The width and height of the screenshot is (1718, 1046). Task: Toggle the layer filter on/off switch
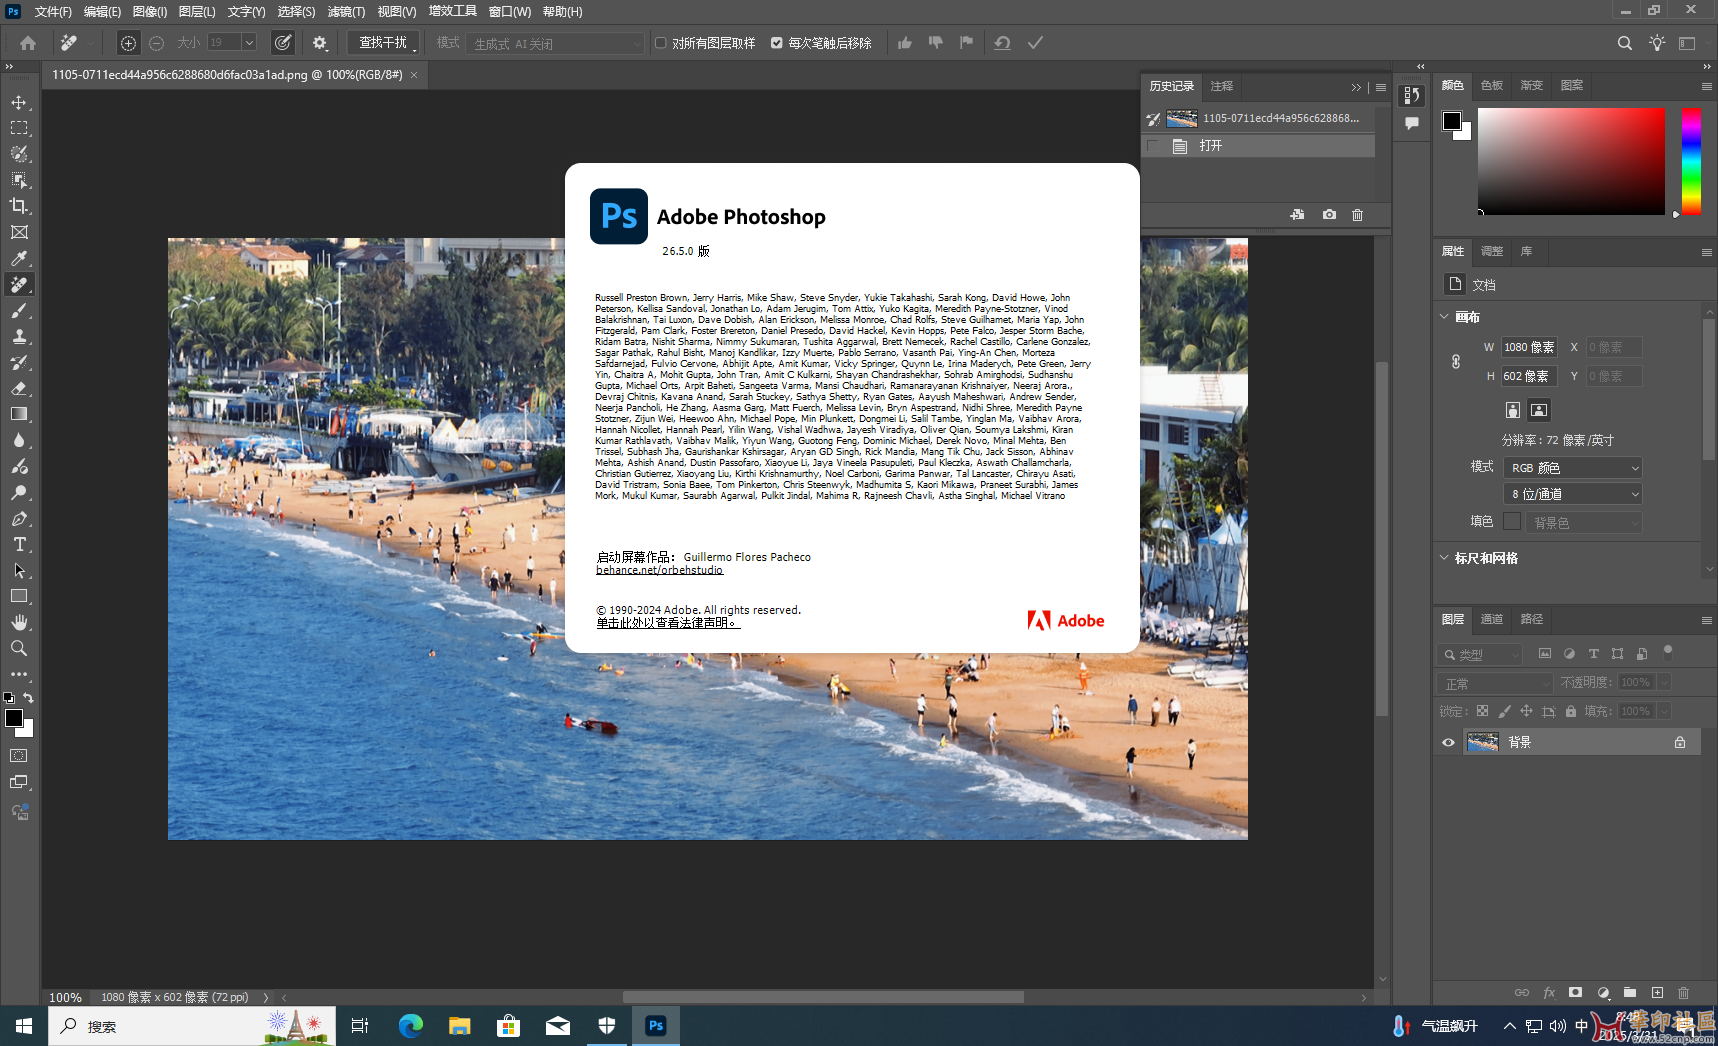tap(1667, 652)
